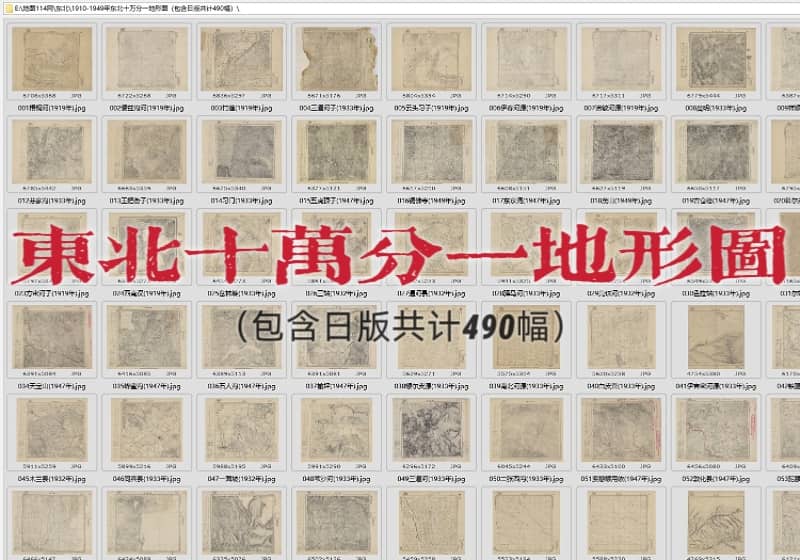Image resolution: width=800 pixels, height=560 pixels.
Task: Select the dark map thumbnail numbered 049
Action: [x=432, y=430]
